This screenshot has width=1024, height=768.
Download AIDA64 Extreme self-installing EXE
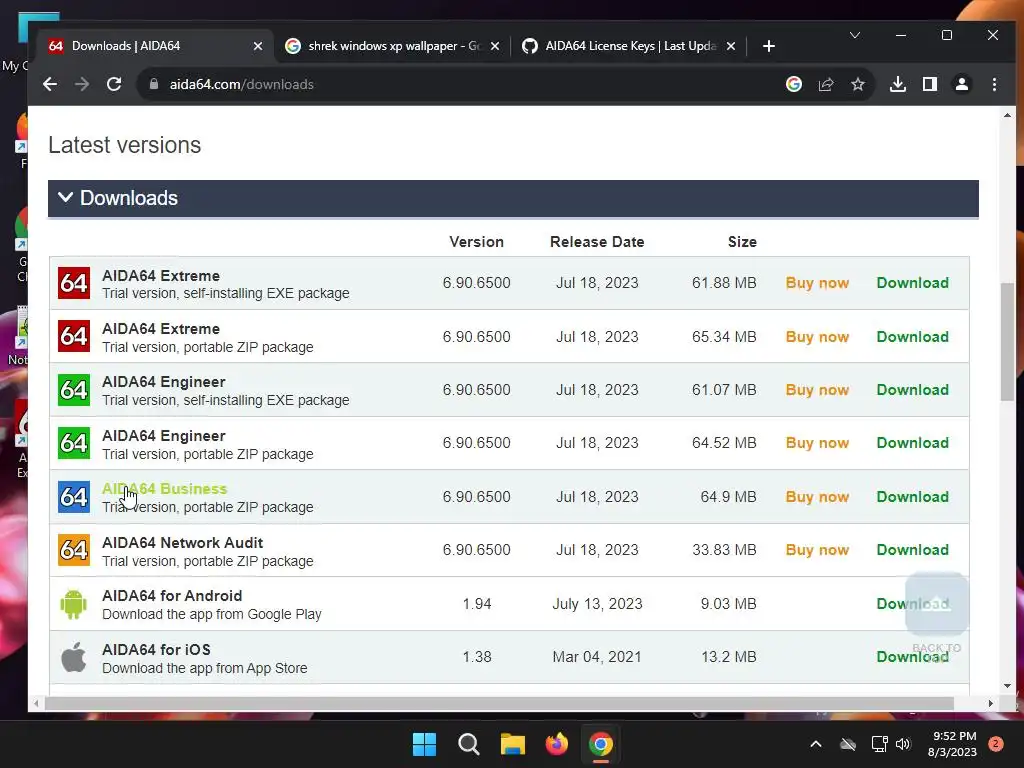coord(912,283)
